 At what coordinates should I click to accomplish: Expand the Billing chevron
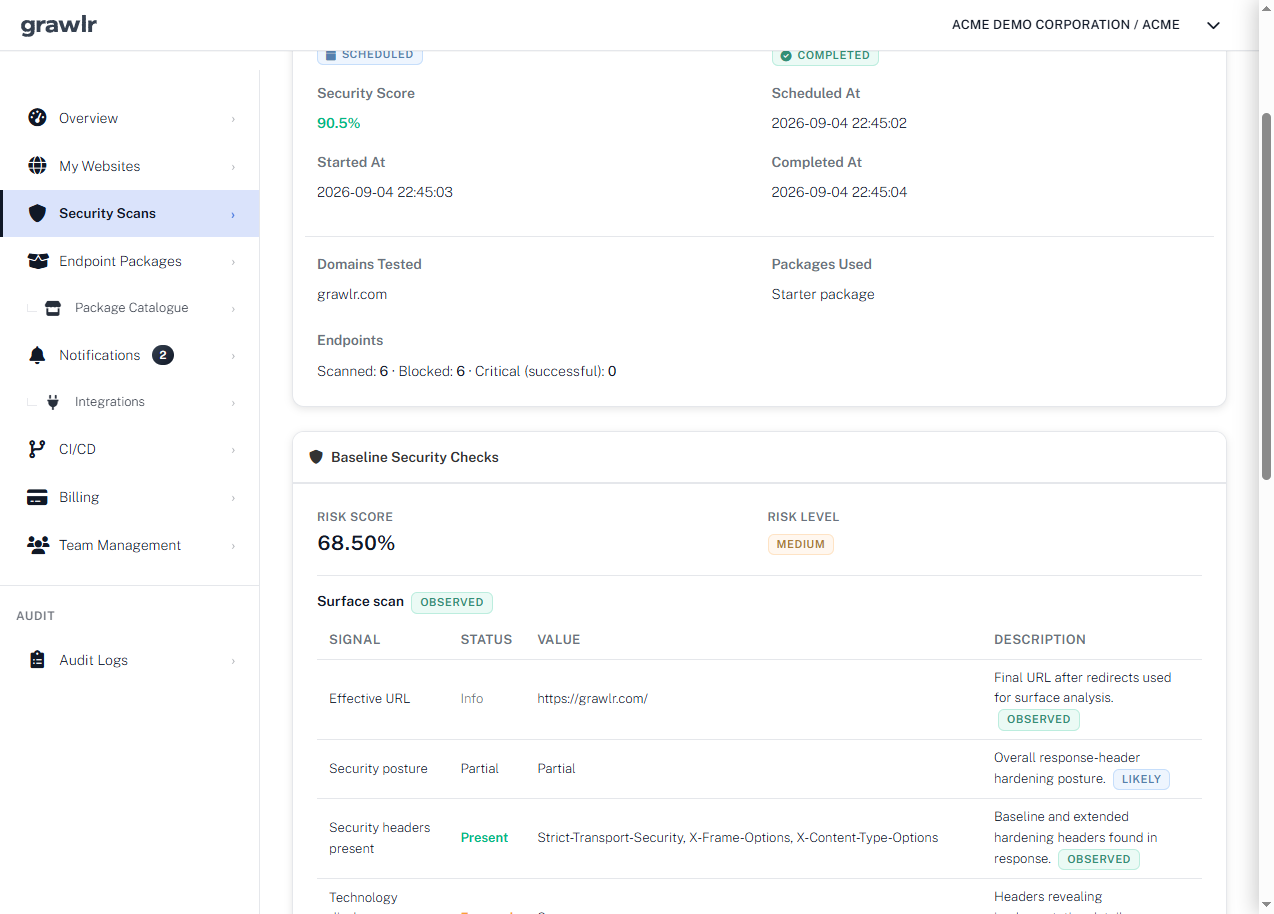[233, 498]
